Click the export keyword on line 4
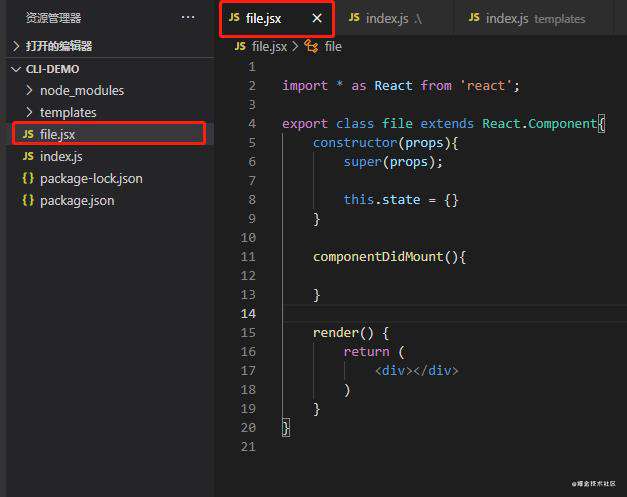This screenshot has height=497, width=627. tap(305, 124)
